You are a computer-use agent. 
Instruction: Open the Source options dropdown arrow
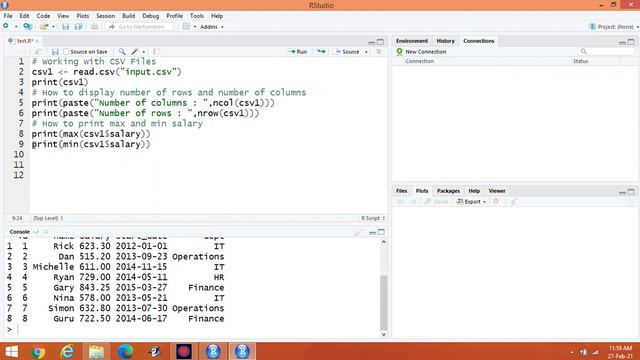pyautogui.click(x=366, y=52)
